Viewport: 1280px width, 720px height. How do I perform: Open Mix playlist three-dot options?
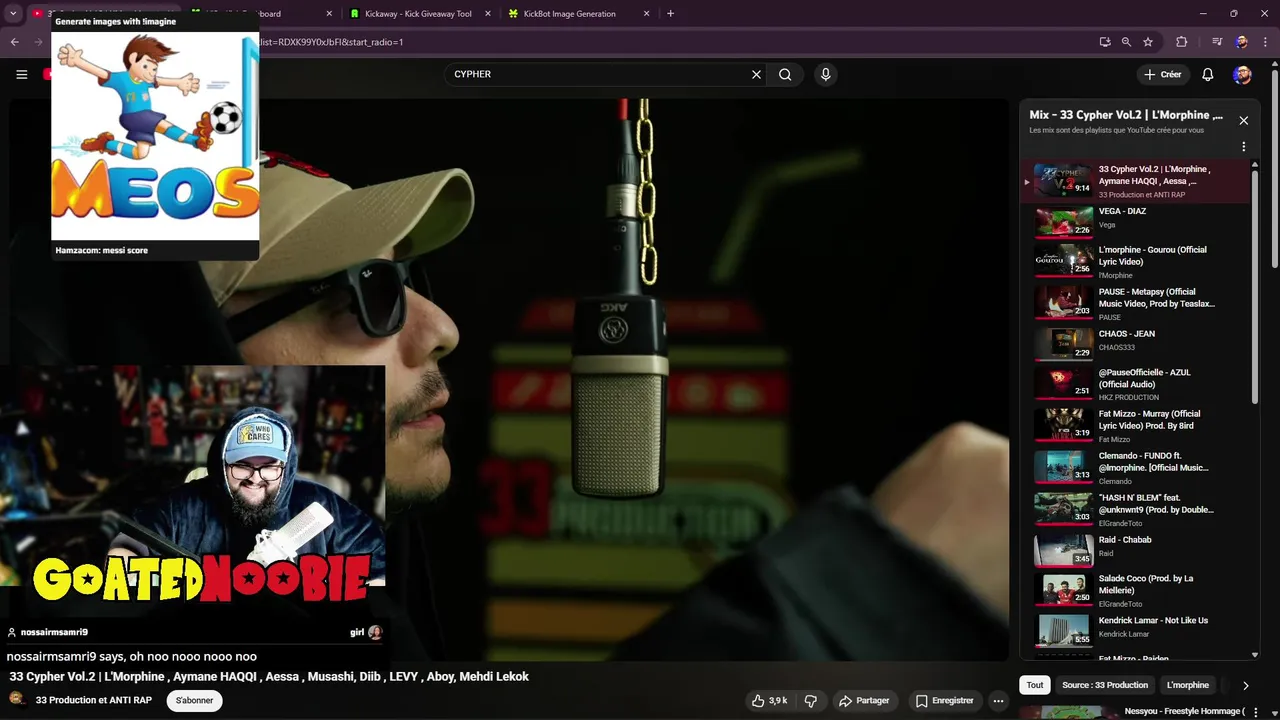[x=1243, y=146]
